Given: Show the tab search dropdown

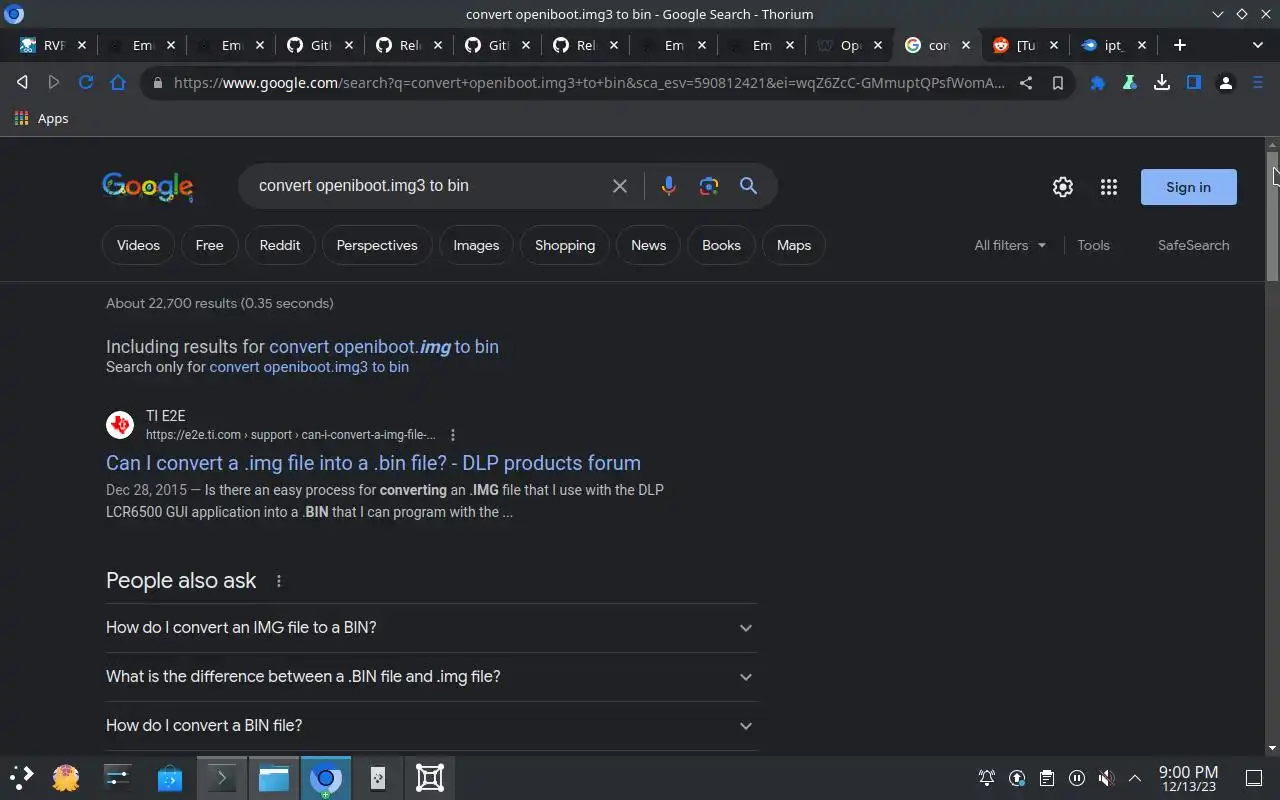Looking at the screenshot, I should coord(1258,45).
